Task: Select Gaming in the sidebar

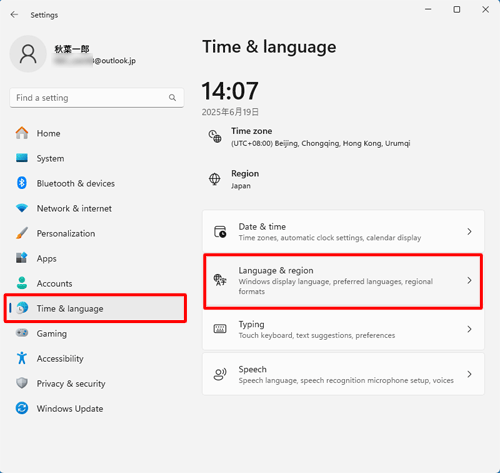Action: click(x=52, y=334)
